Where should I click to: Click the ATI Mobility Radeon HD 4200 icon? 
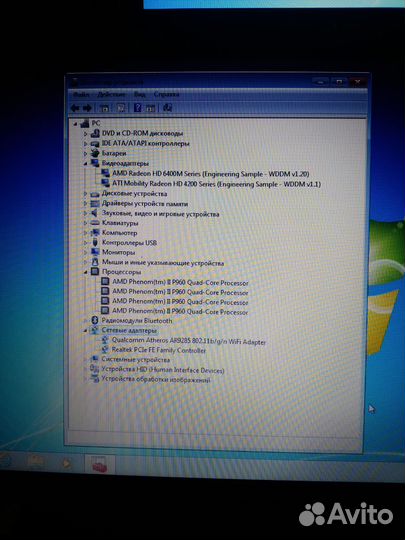[106, 183]
